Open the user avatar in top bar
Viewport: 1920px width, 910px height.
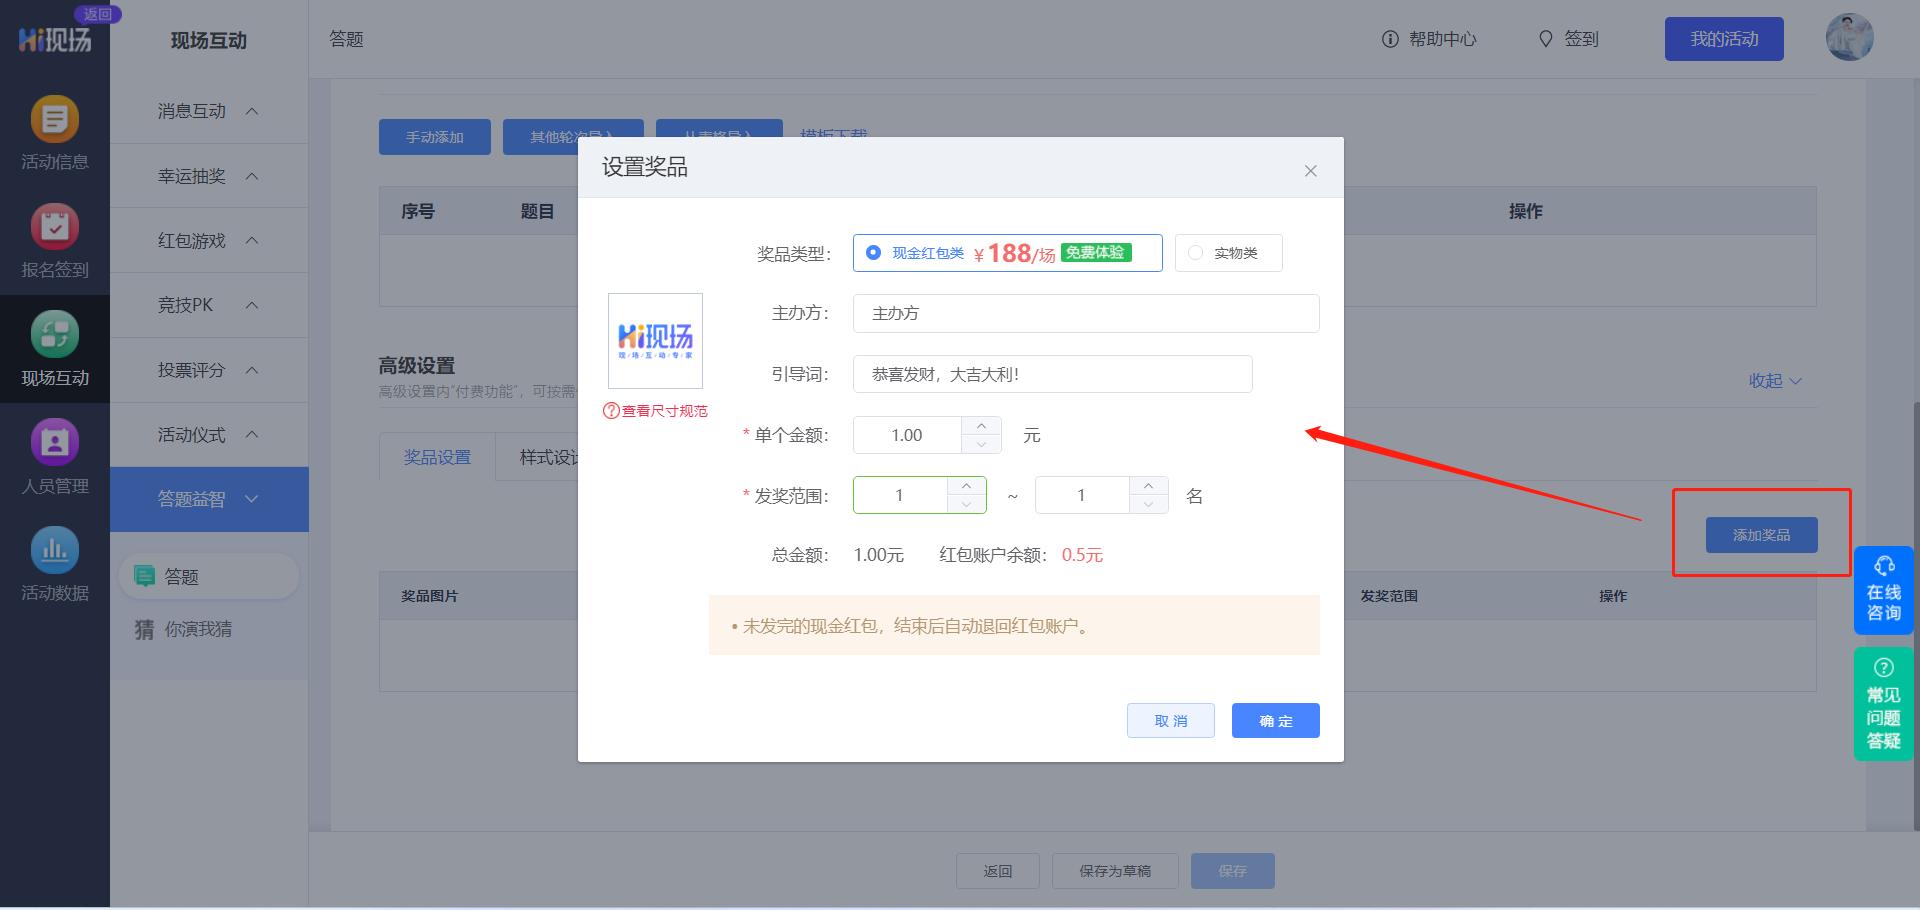tap(1850, 37)
